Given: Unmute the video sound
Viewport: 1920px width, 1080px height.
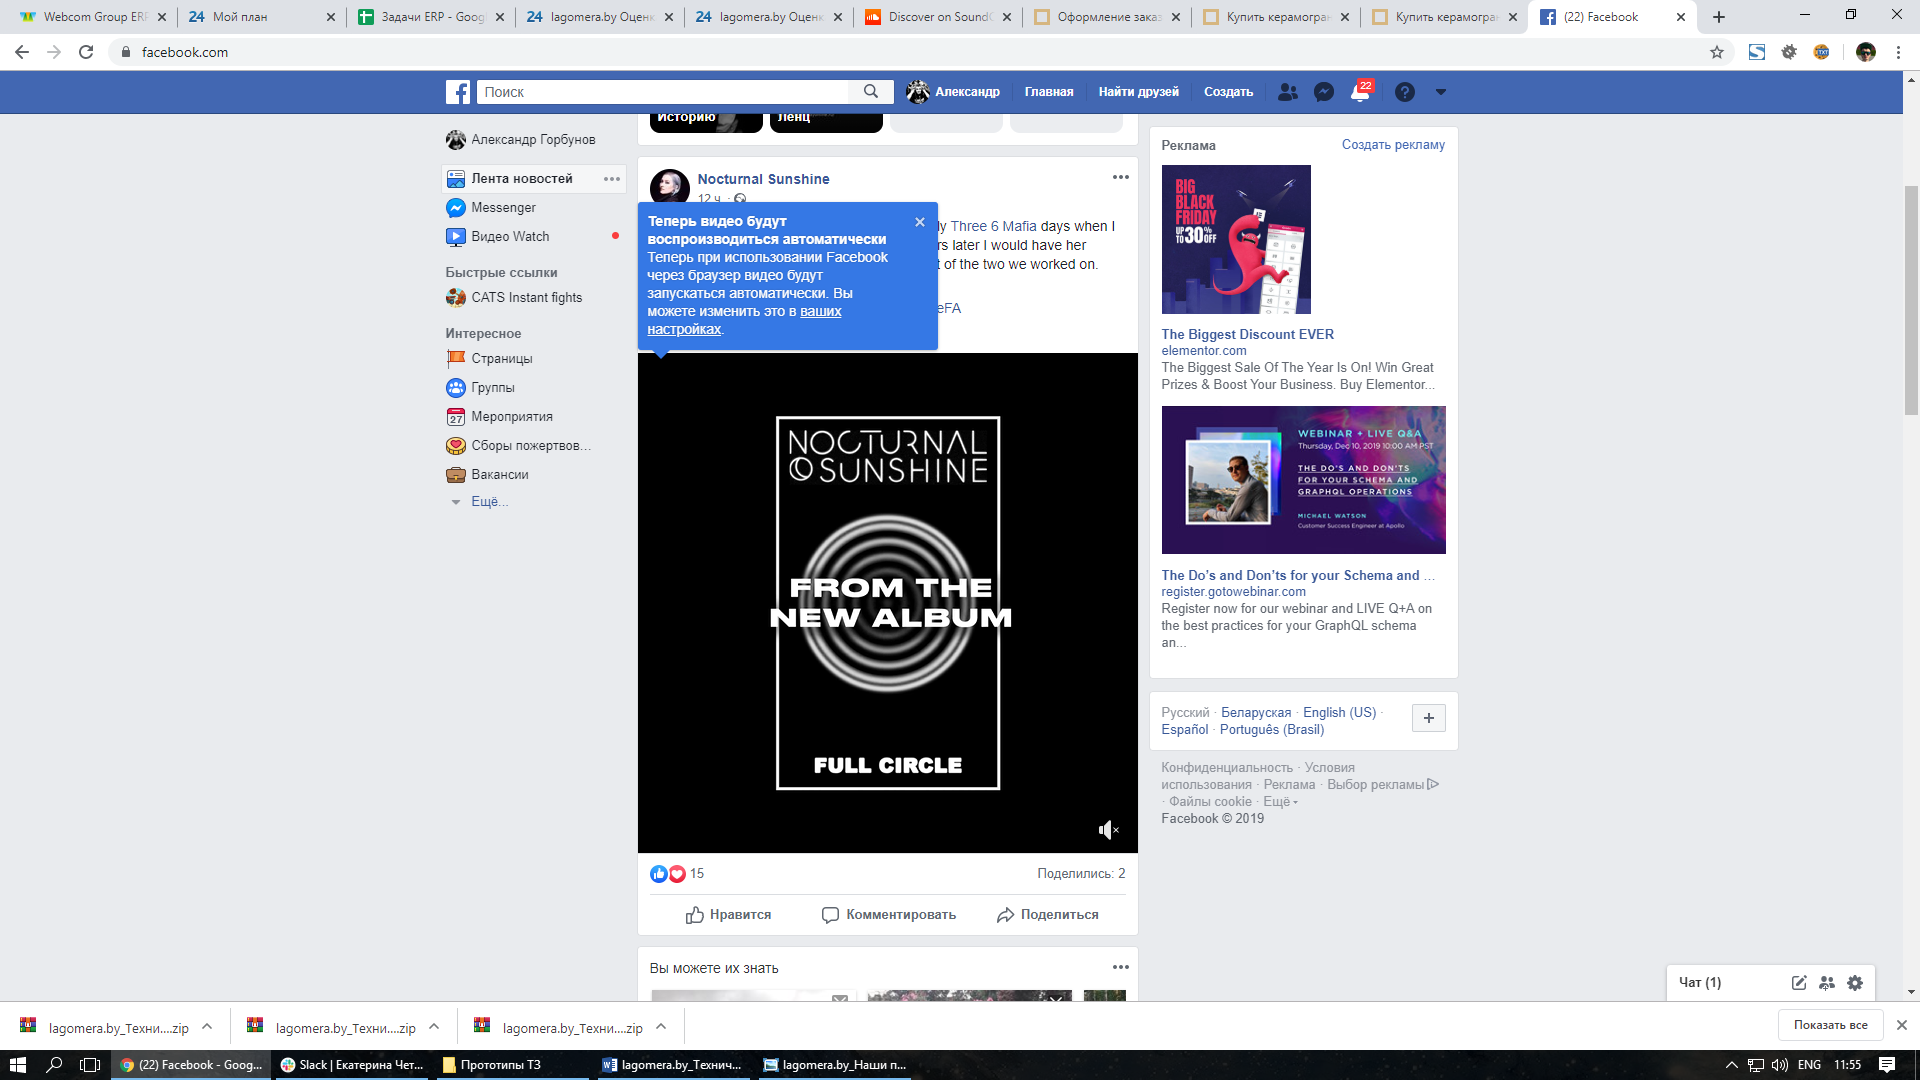Looking at the screenshot, I should click(x=1108, y=830).
